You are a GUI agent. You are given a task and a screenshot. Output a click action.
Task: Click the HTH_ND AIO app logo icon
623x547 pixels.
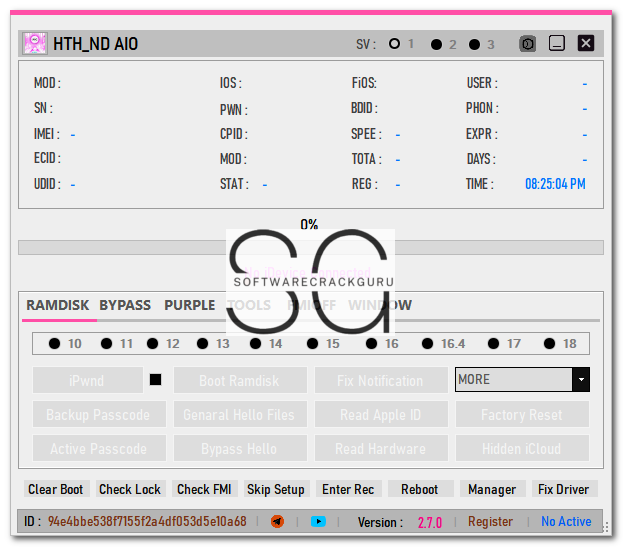[35, 43]
